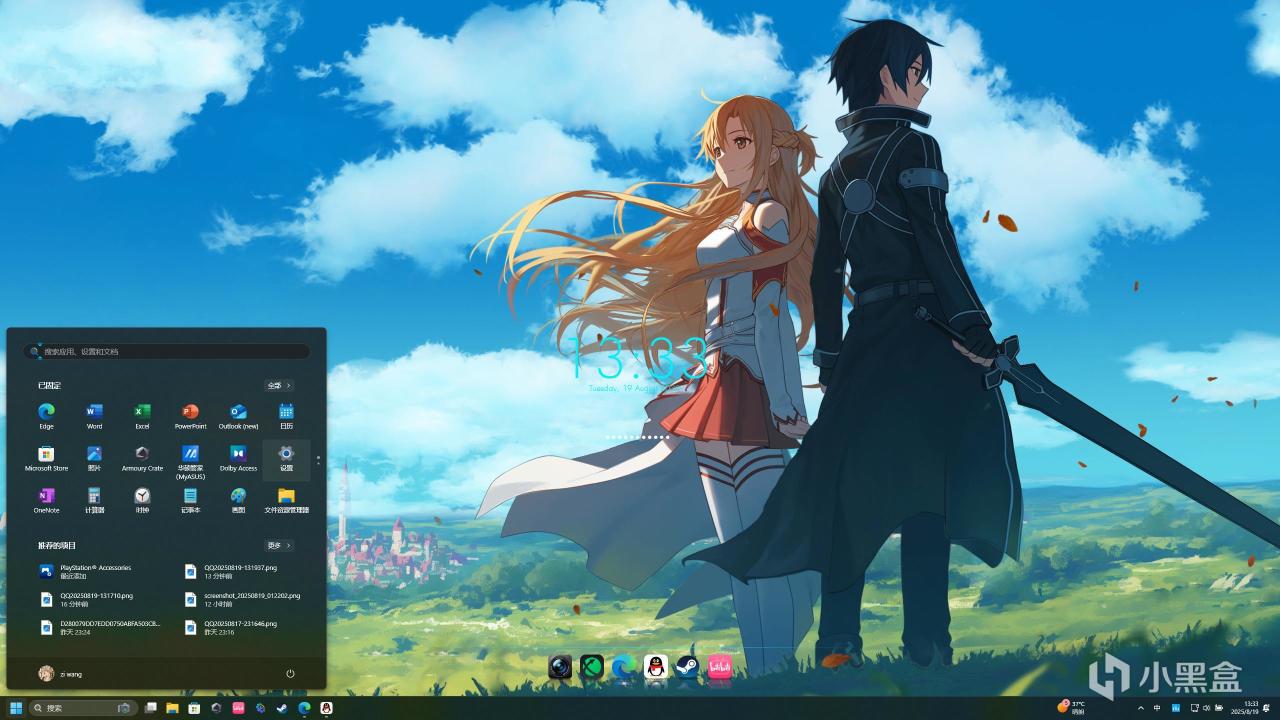Click the Windows Start button on taskbar
Viewport: 1280px width, 720px height.
click(x=16, y=708)
